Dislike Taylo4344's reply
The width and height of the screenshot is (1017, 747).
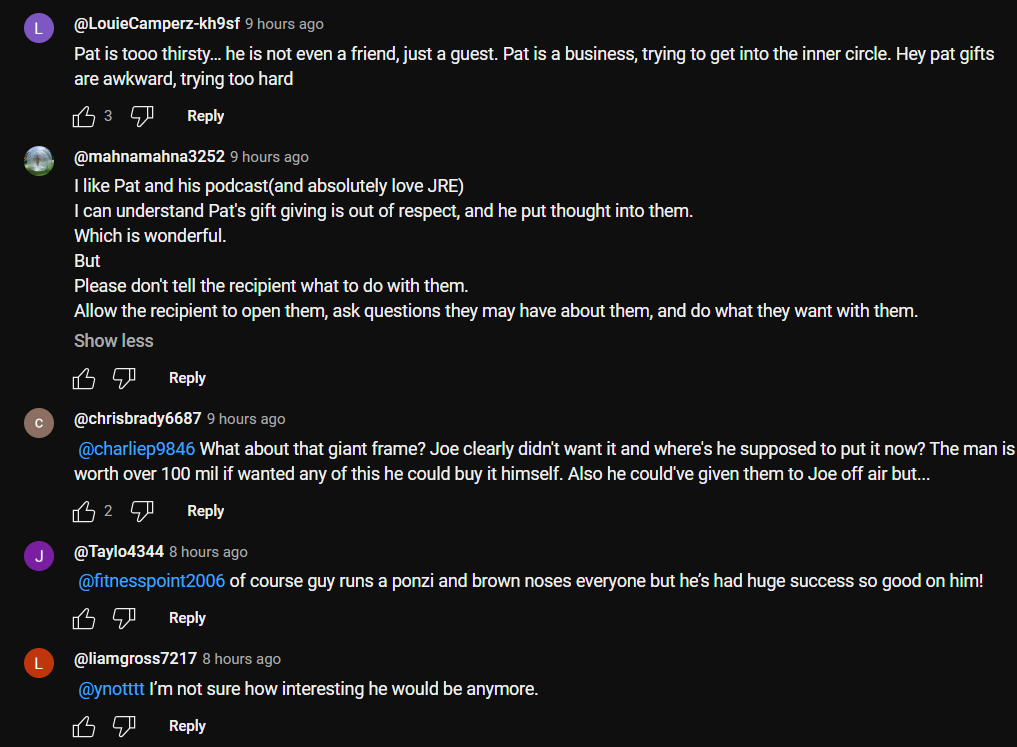[124, 619]
